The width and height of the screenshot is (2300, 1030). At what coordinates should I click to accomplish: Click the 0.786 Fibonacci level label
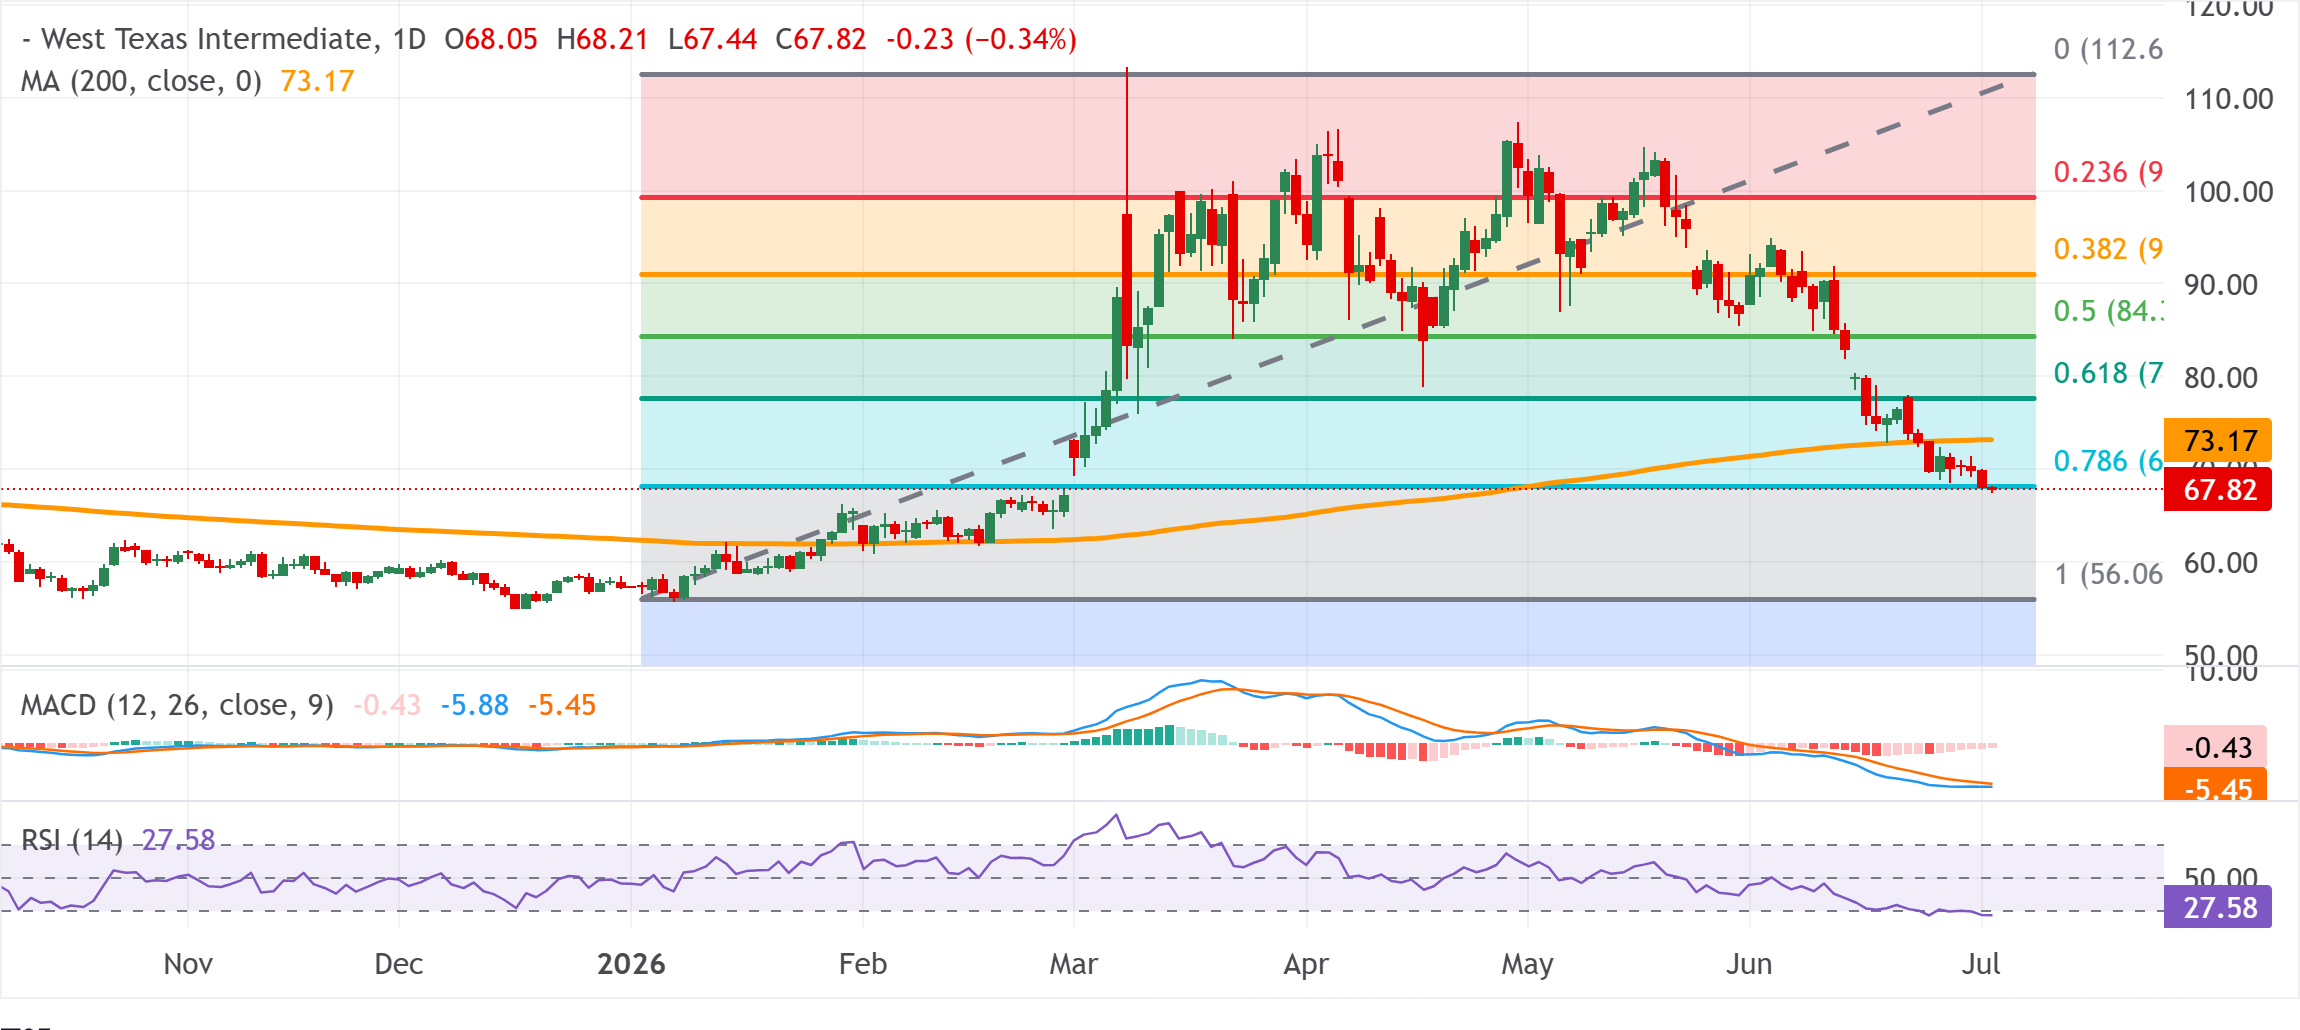pyautogui.click(x=2108, y=461)
